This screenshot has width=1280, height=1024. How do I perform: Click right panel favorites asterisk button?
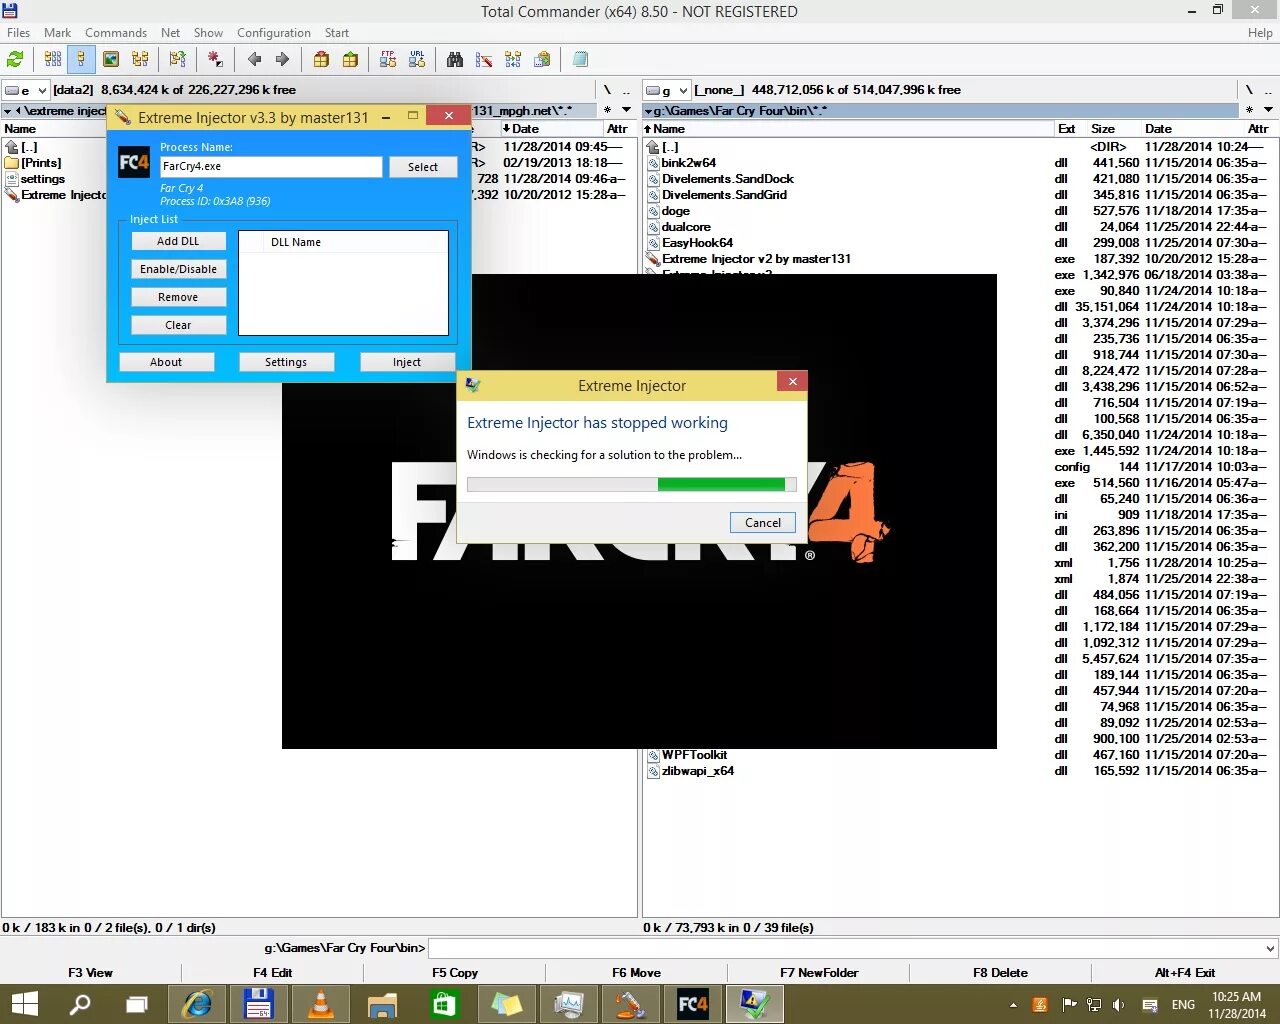[x=1248, y=110]
